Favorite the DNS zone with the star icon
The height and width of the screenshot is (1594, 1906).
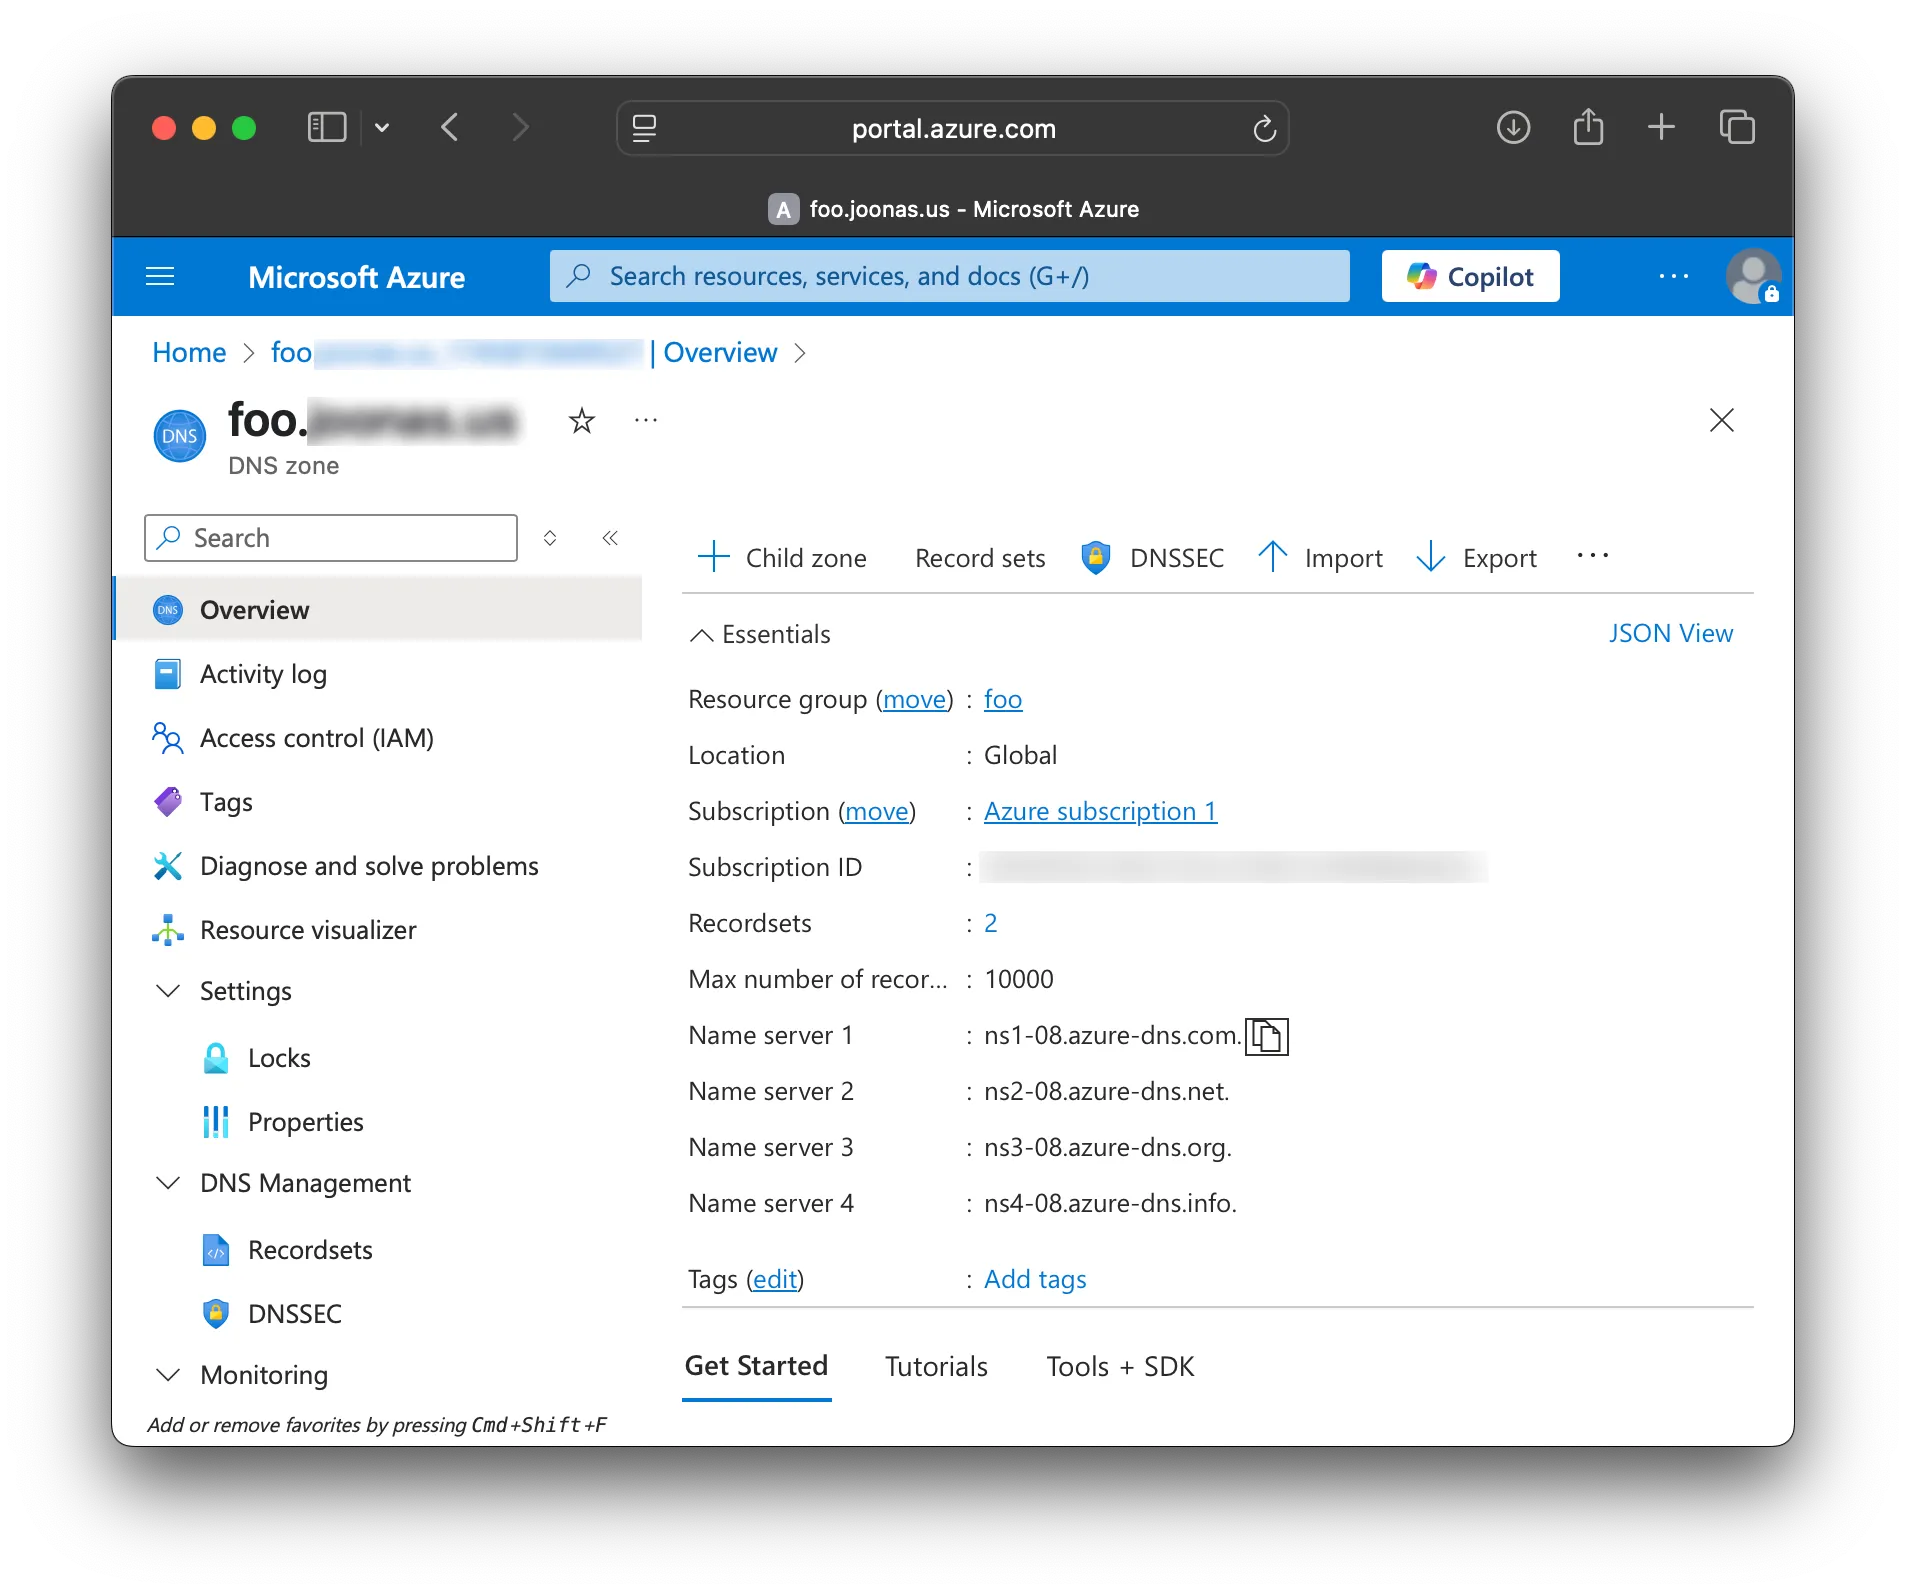581,421
